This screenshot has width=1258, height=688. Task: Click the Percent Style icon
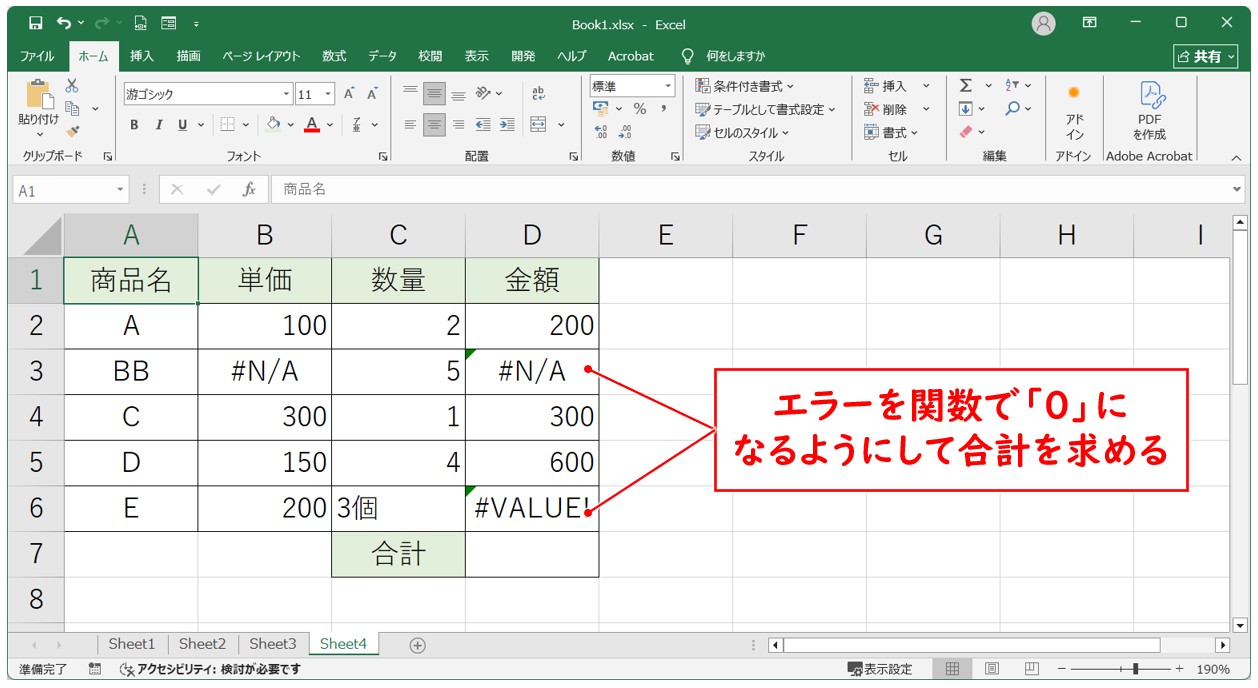coord(639,109)
